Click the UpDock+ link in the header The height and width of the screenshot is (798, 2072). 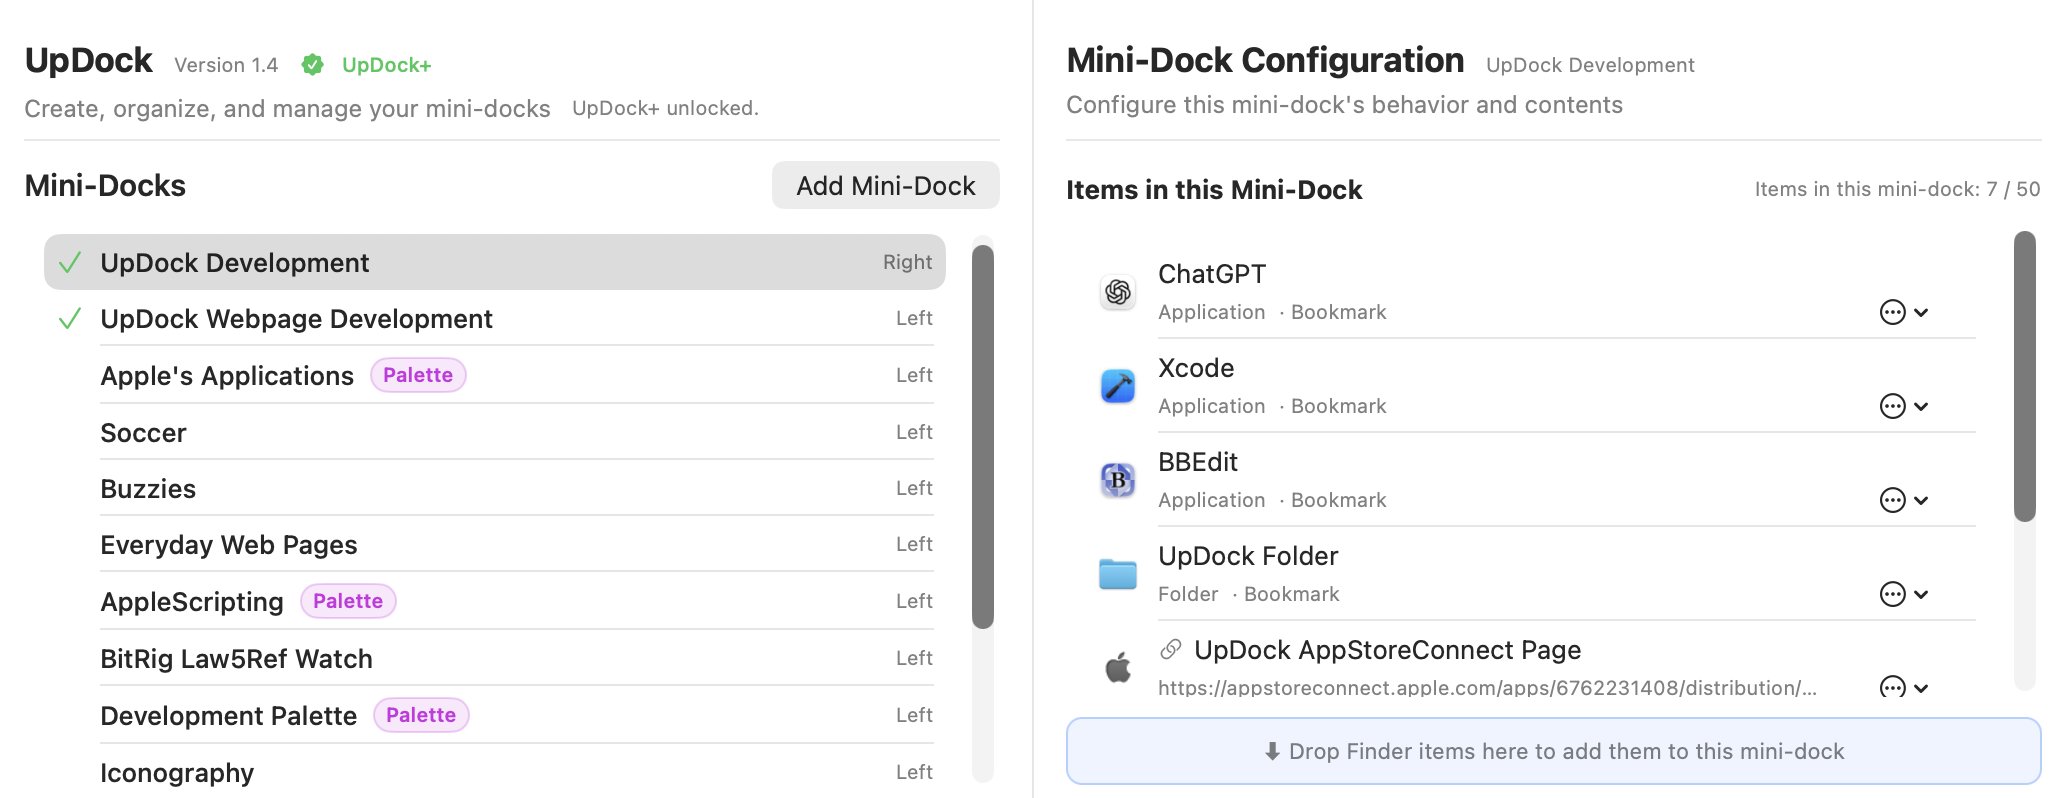[386, 65]
